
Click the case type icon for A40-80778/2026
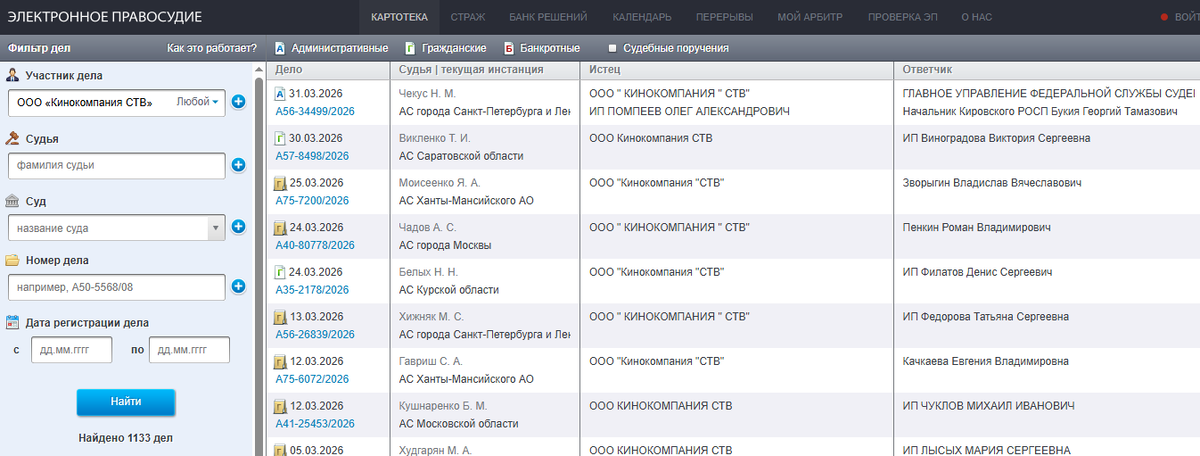click(x=280, y=228)
